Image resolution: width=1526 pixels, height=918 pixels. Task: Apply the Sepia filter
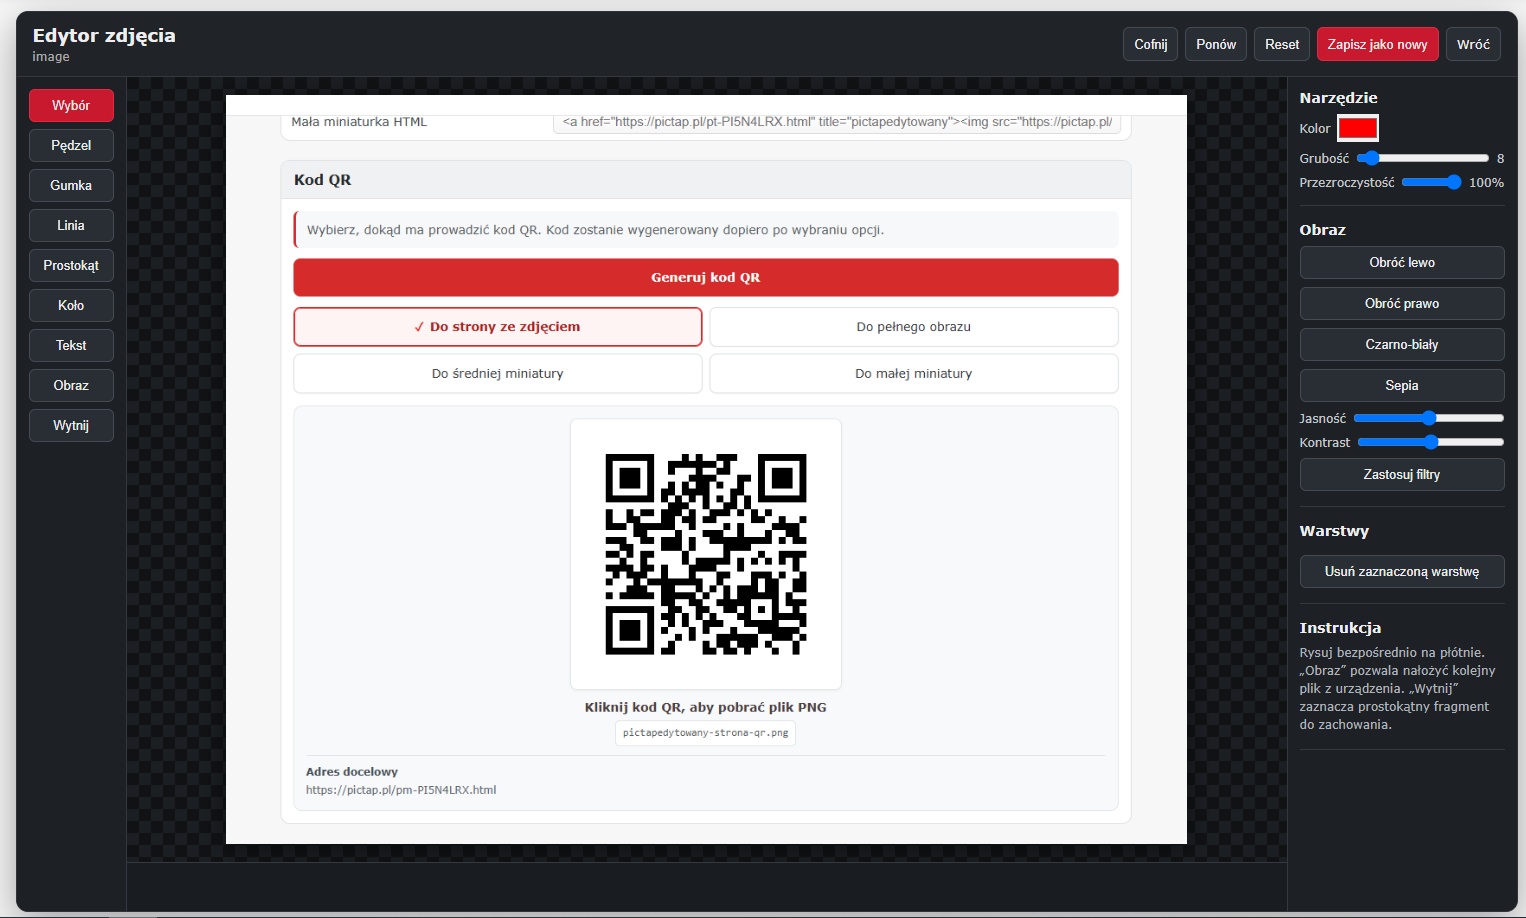point(1402,385)
